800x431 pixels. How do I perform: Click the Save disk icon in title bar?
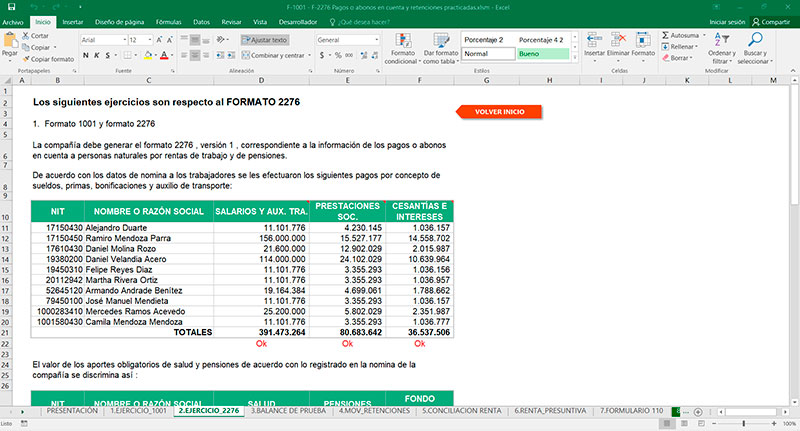click(12, 7)
